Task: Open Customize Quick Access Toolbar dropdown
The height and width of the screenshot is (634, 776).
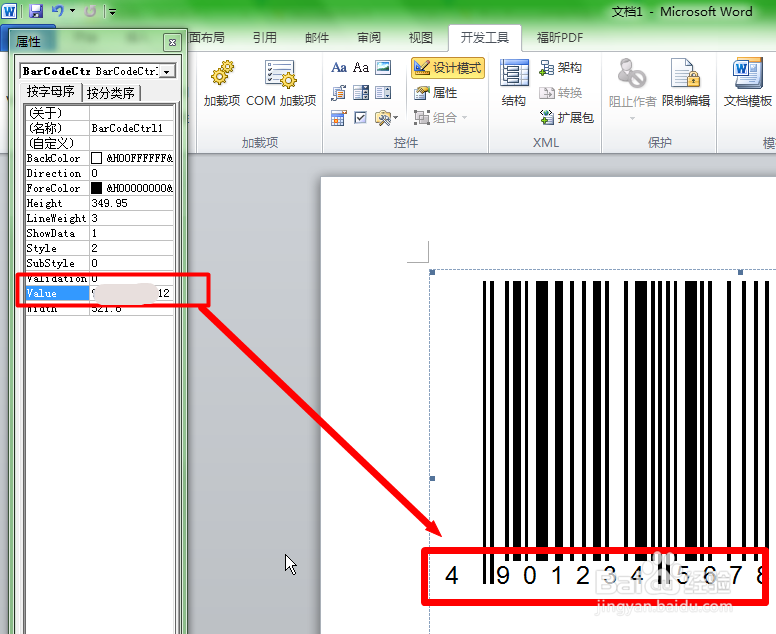Action: point(112,11)
